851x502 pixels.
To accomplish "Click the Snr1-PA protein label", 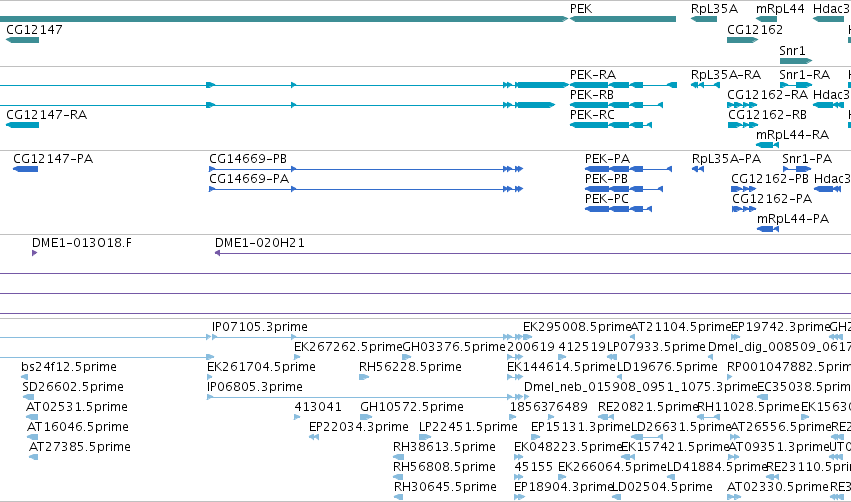I will click(807, 159).
